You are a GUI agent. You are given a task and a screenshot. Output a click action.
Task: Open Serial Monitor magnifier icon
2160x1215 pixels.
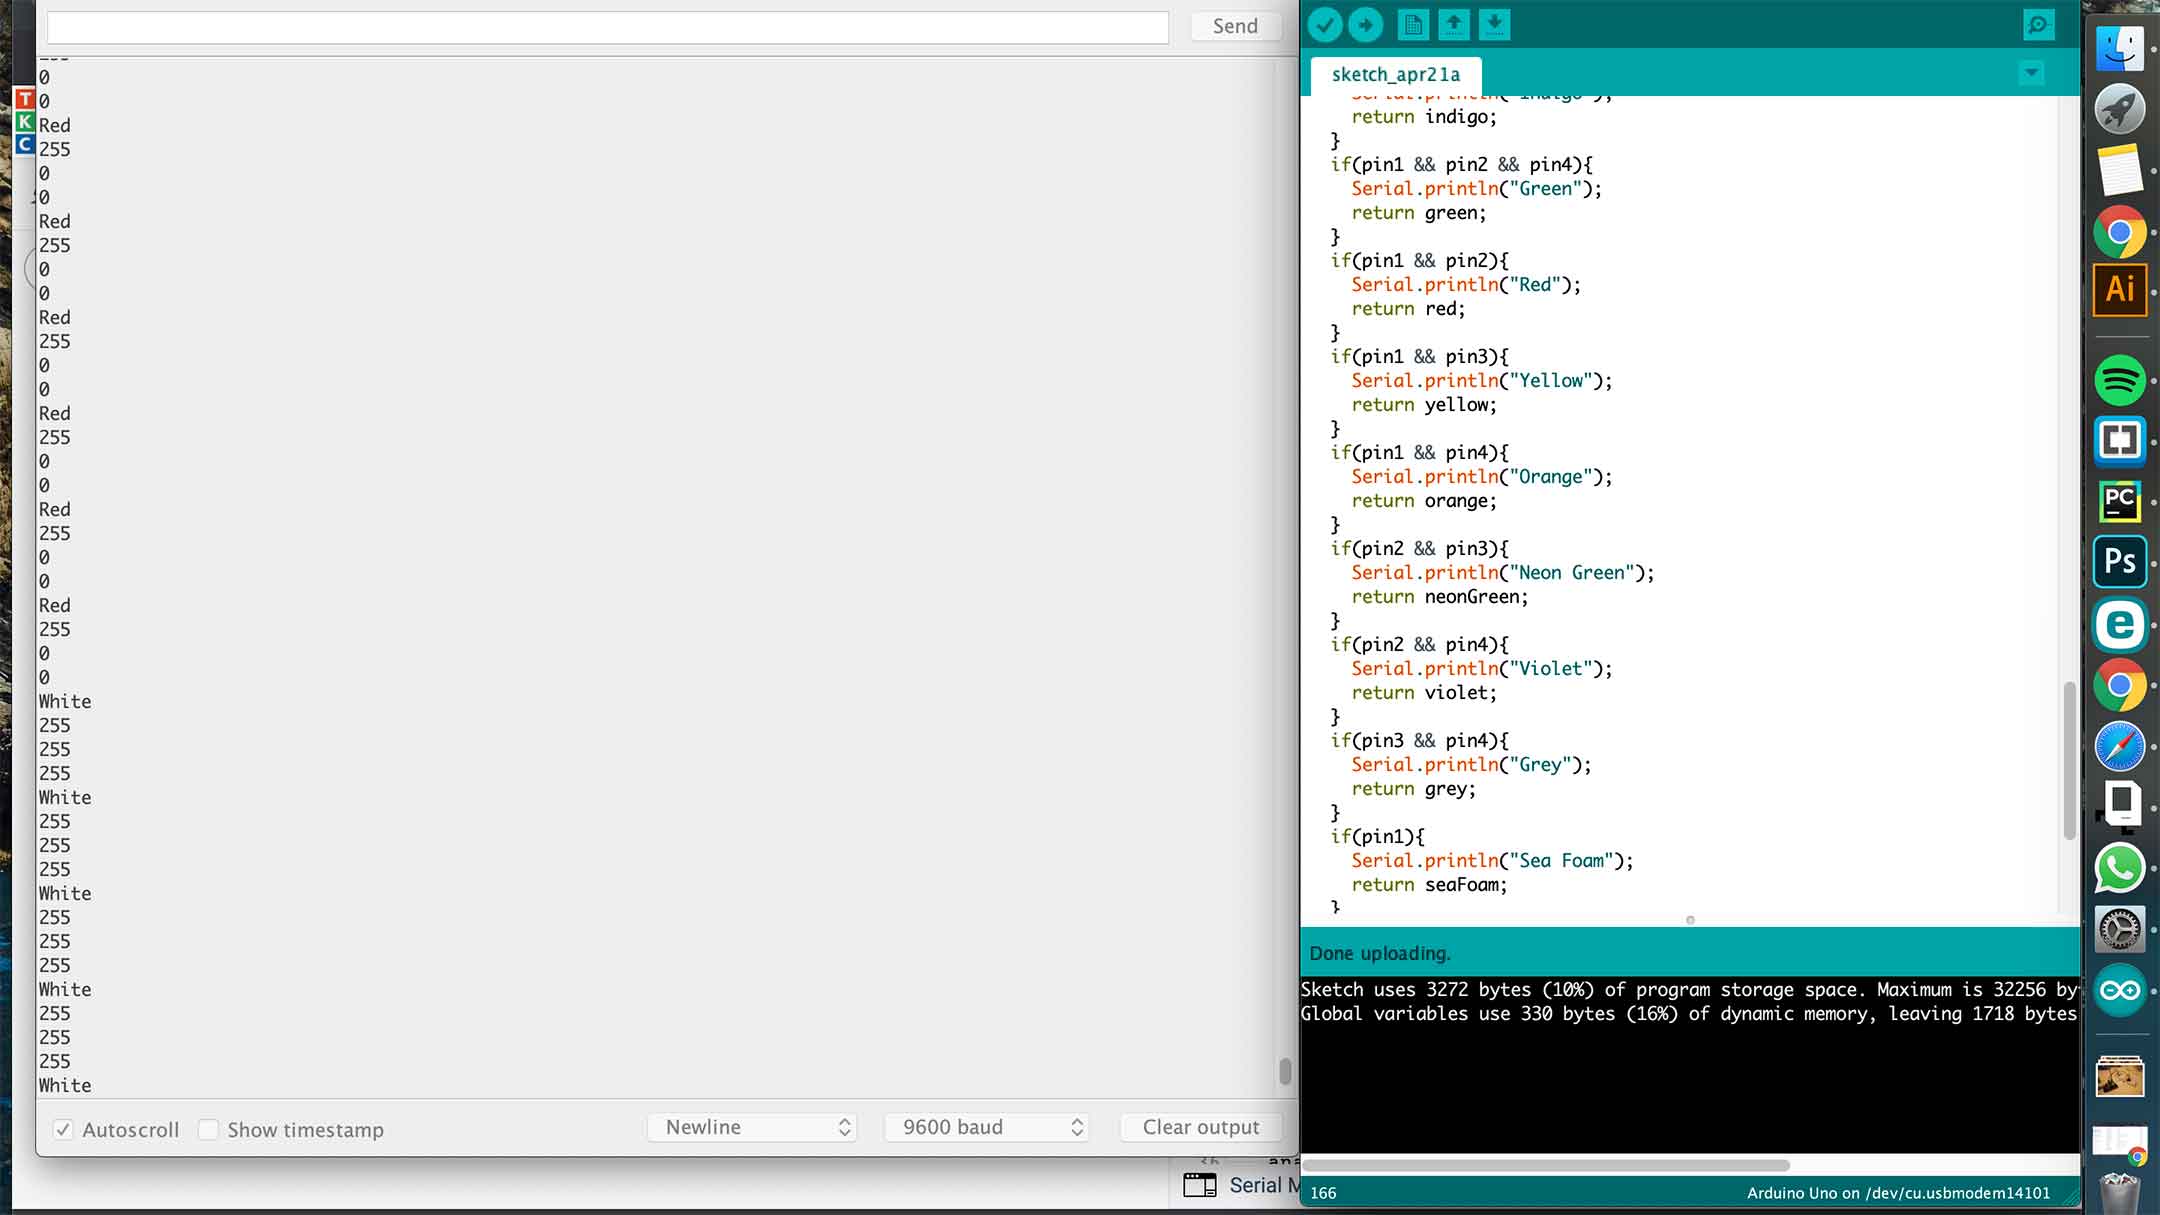tap(2038, 25)
